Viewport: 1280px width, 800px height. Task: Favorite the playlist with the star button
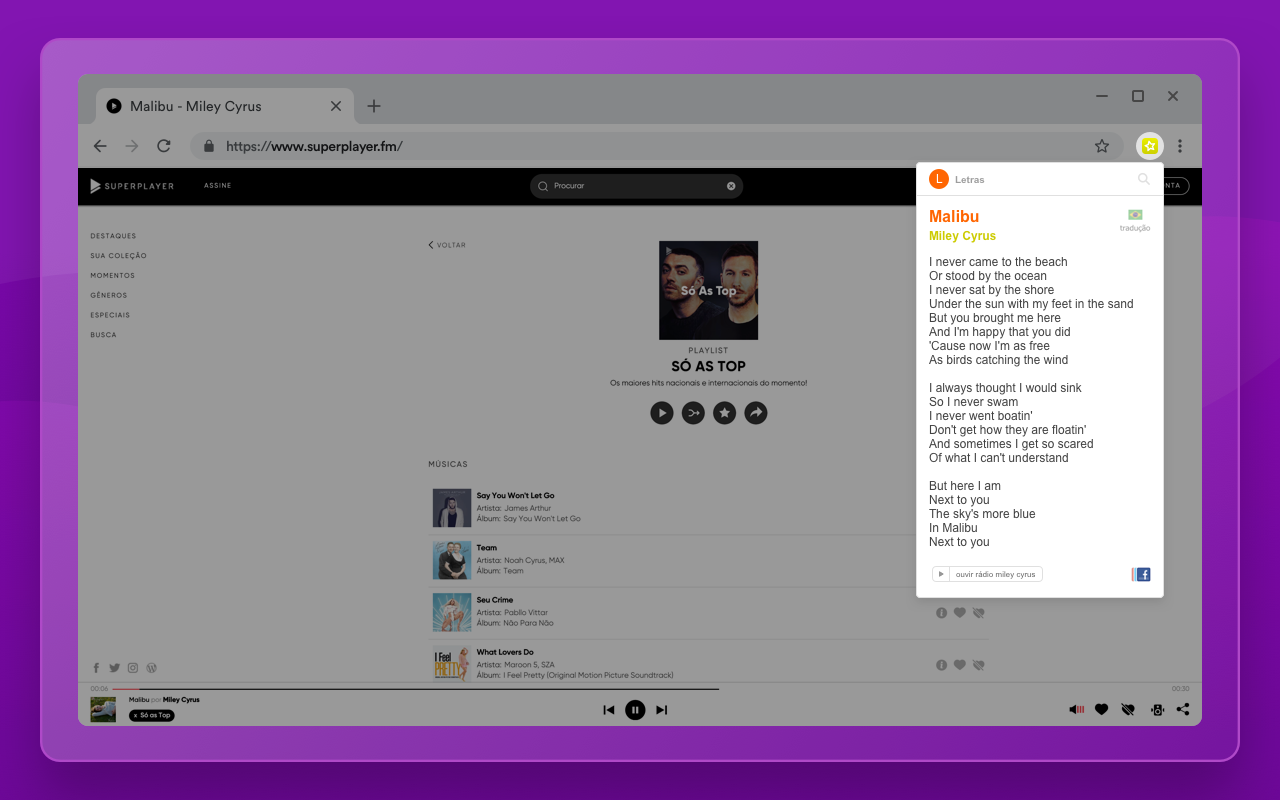[x=725, y=413]
